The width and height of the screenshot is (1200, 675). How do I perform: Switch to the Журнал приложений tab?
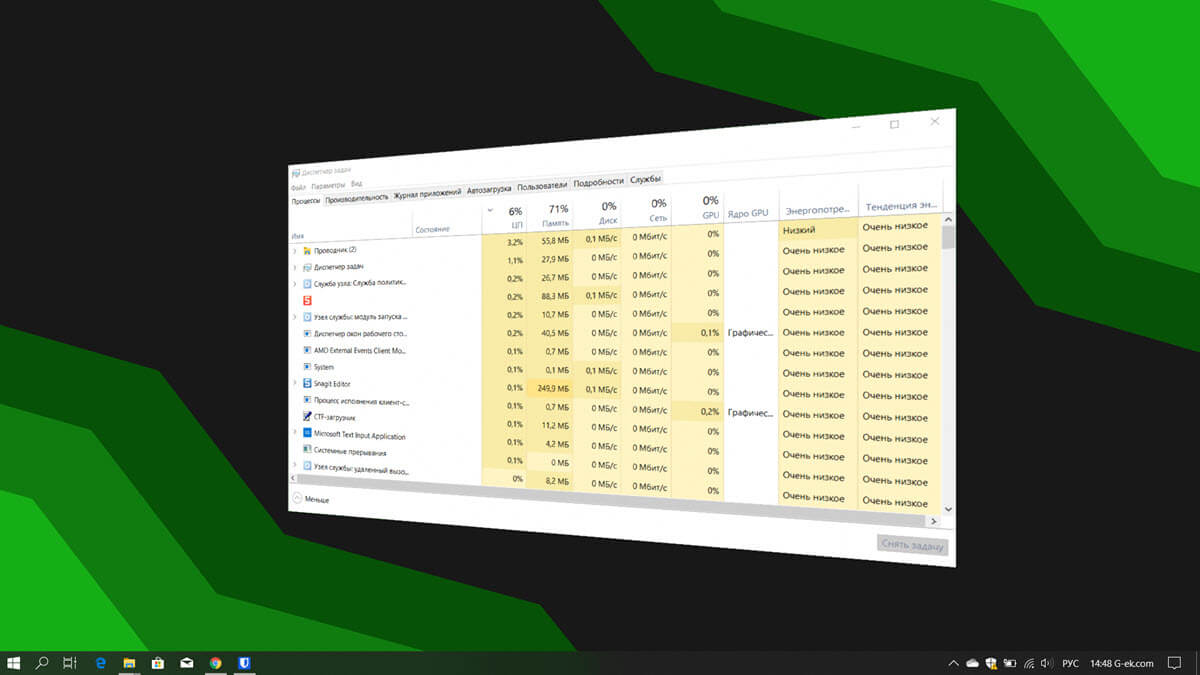point(427,193)
